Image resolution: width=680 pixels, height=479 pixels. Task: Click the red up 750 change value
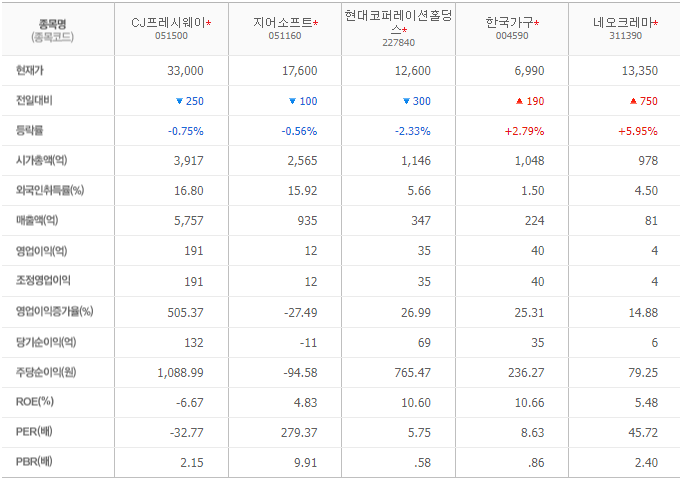pos(644,101)
